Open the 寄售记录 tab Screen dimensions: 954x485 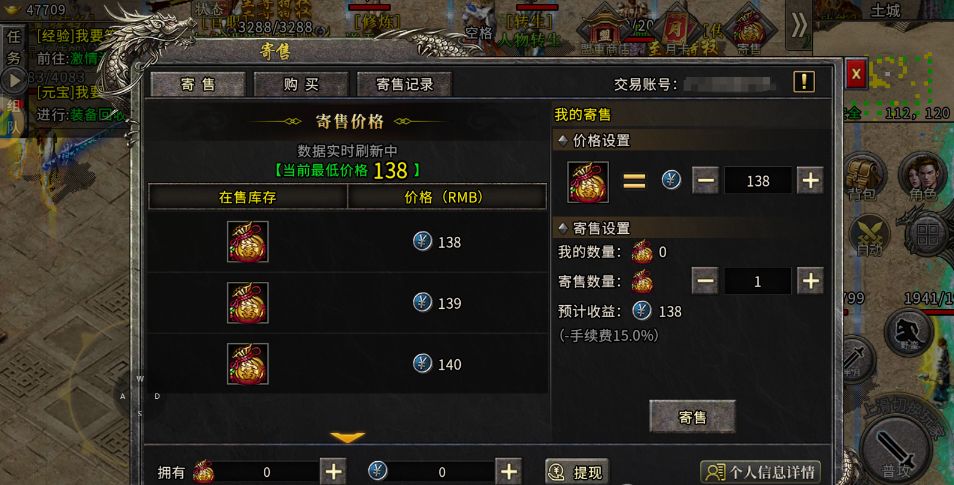pyautogui.click(x=405, y=85)
